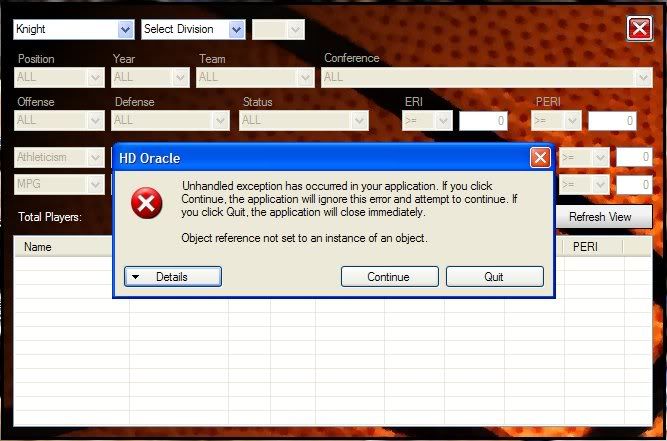Open the Year filter dropdown
The image size is (667, 441).
(180, 77)
